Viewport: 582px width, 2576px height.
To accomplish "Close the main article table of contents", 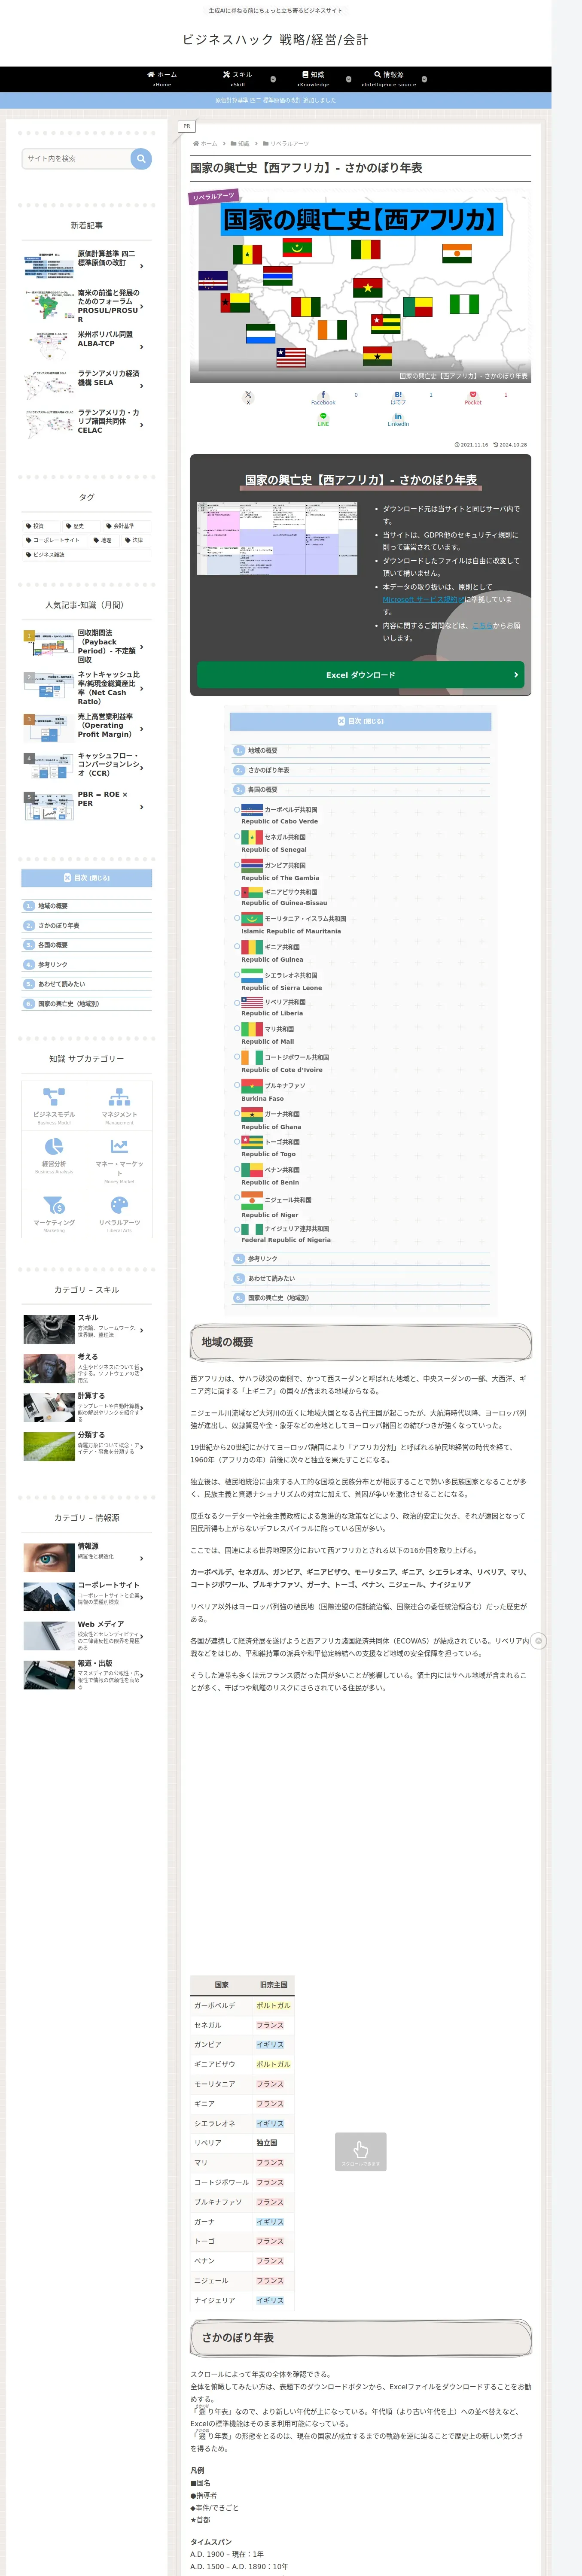I will [360, 721].
